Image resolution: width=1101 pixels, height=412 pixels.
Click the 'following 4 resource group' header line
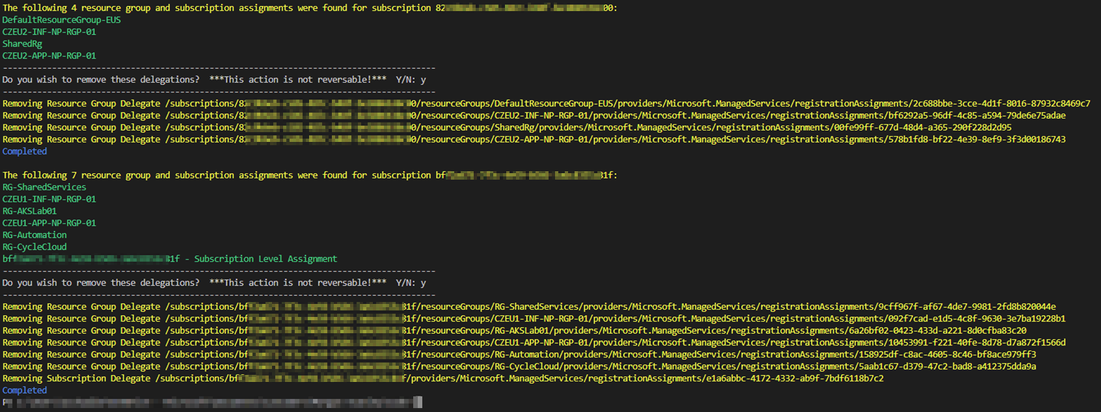pyautogui.click(x=310, y=7)
